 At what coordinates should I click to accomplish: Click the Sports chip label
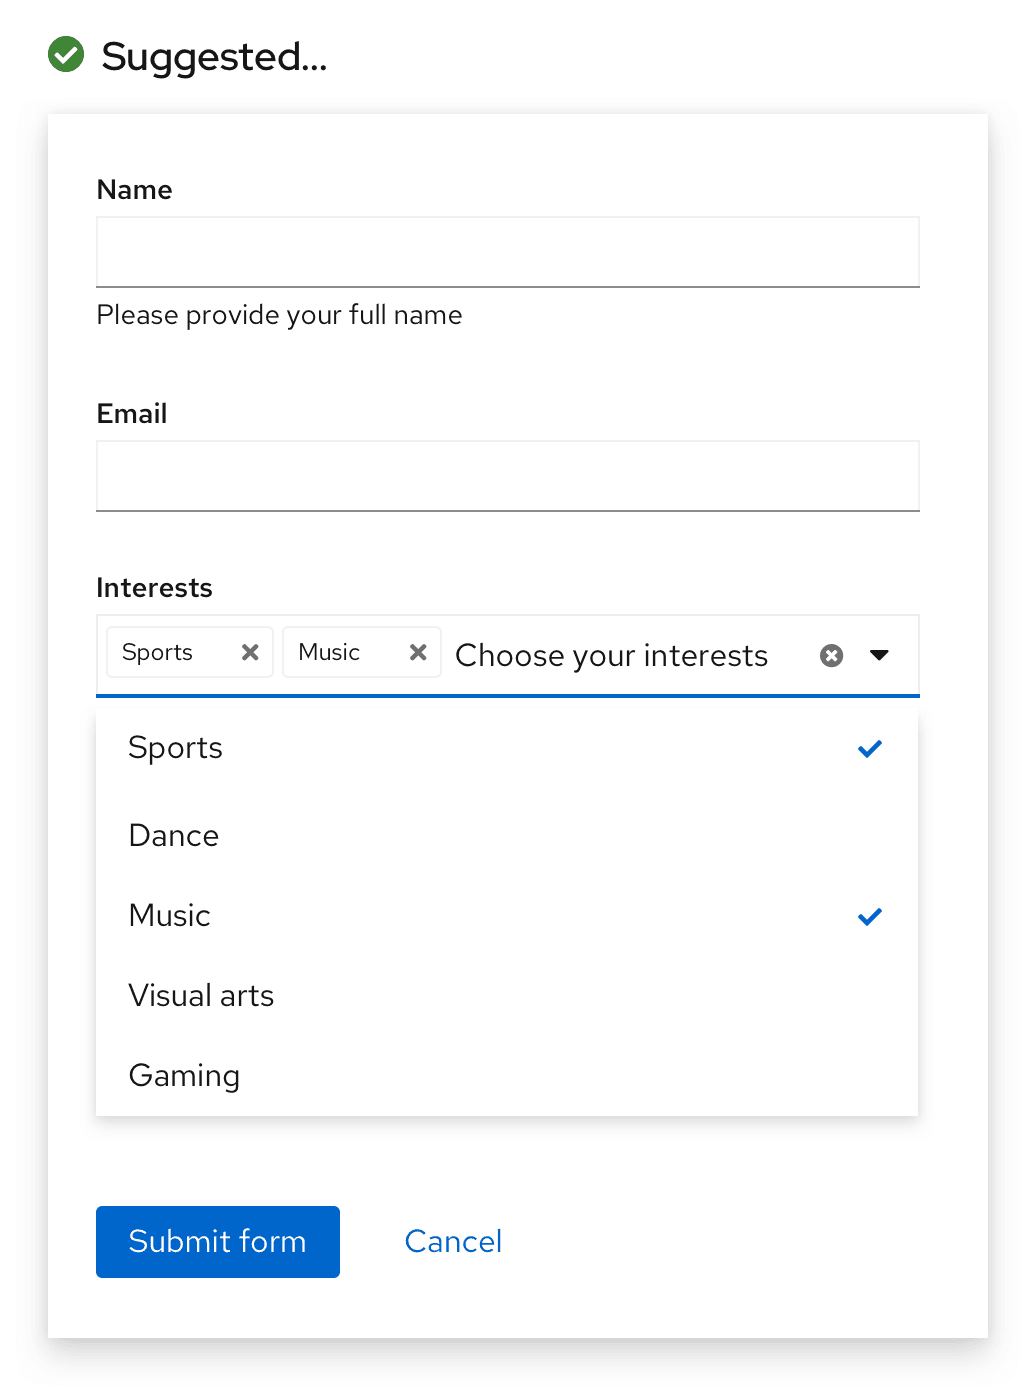pyautogui.click(x=157, y=652)
